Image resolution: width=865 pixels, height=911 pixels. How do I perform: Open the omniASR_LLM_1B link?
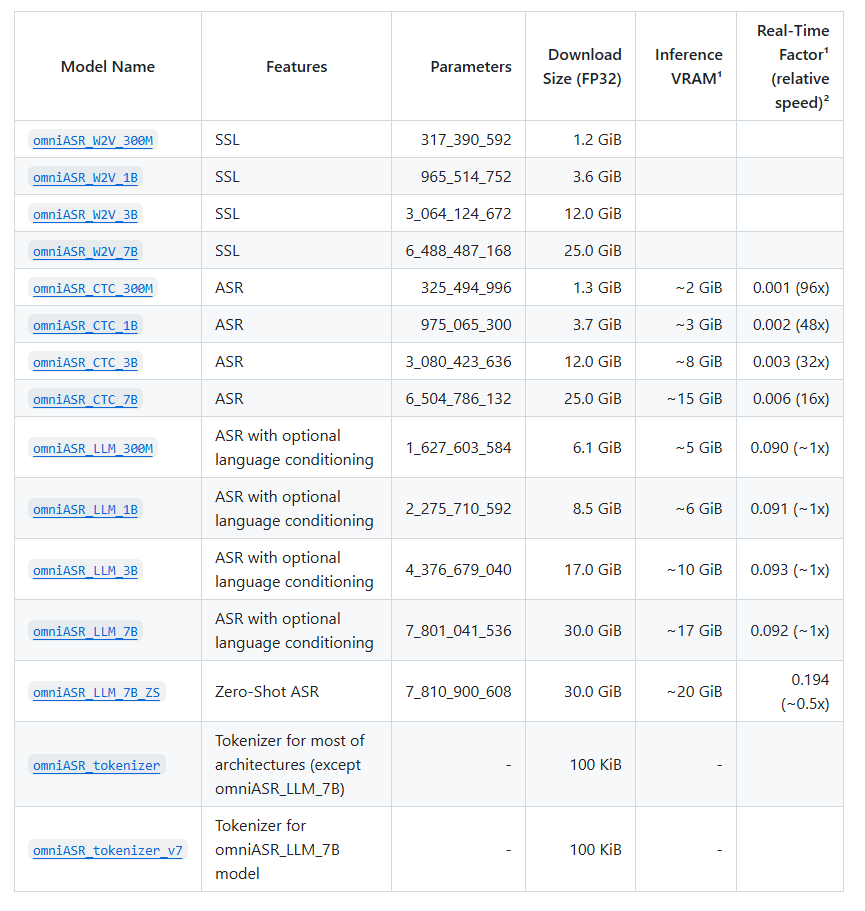coord(85,510)
